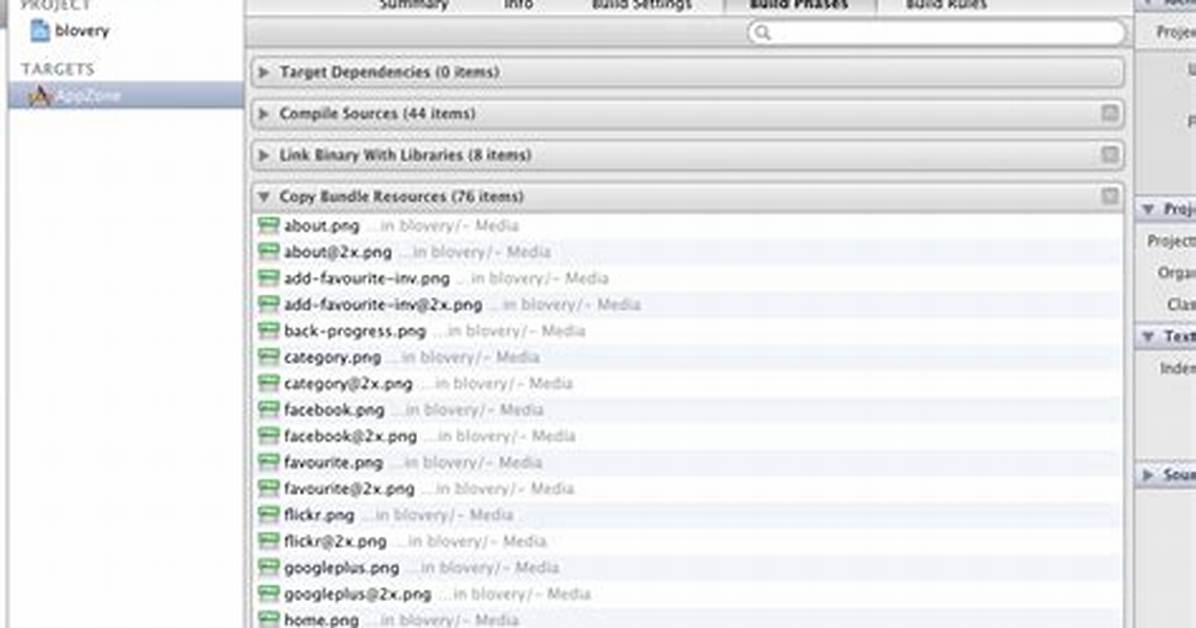Select the about@2x.png file name
This screenshot has width=1196, height=628.
click(x=338, y=252)
